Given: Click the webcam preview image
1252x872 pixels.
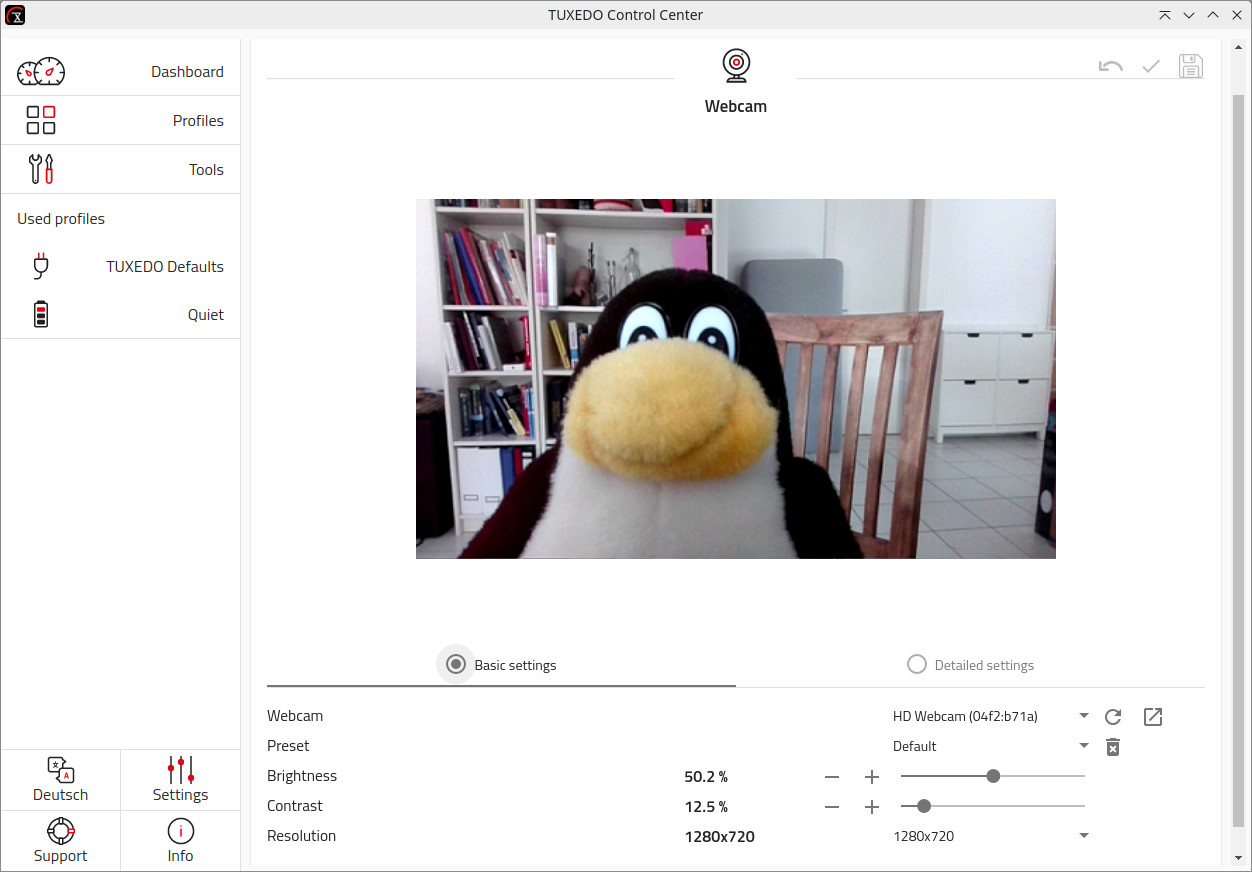Looking at the screenshot, I should (x=736, y=379).
